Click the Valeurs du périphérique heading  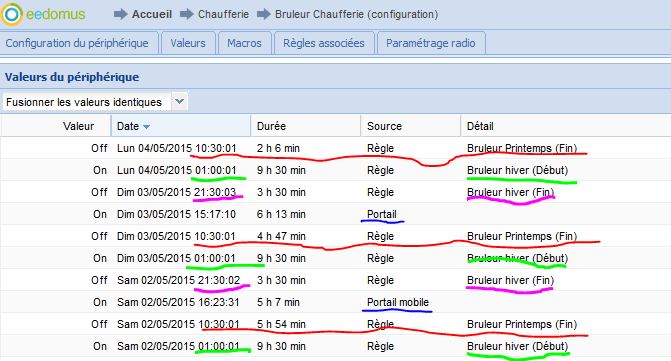72,77
